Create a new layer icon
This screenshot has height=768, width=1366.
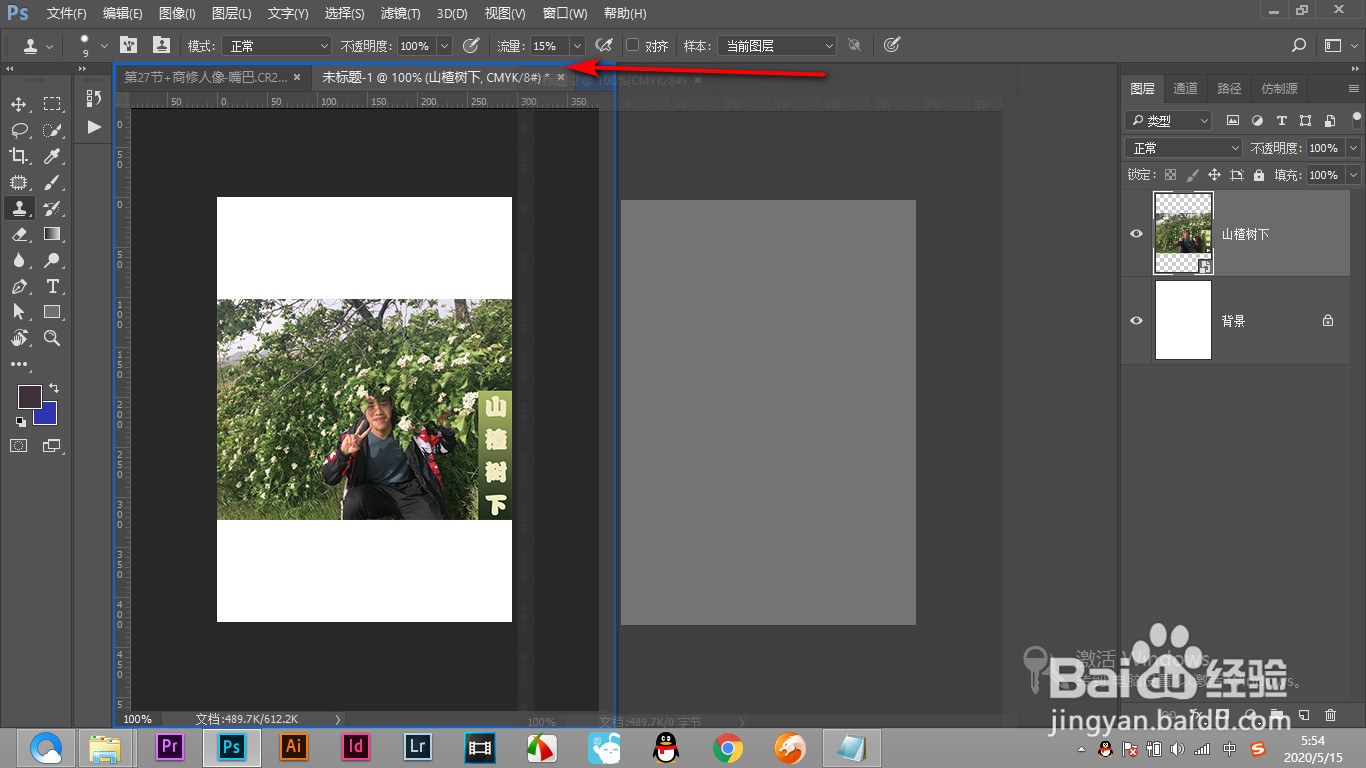coord(1304,715)
